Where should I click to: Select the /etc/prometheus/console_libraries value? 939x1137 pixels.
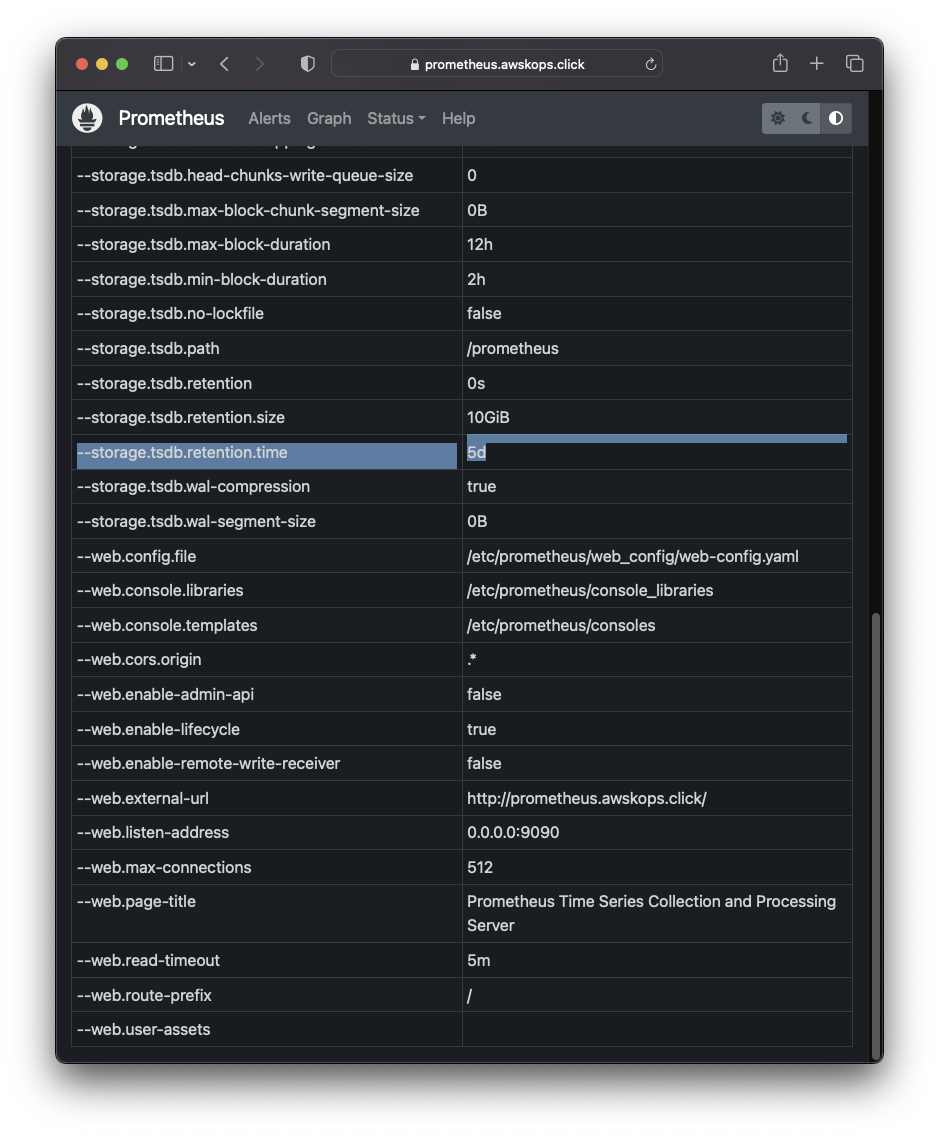pyautogui.click(x=590, y=591)
